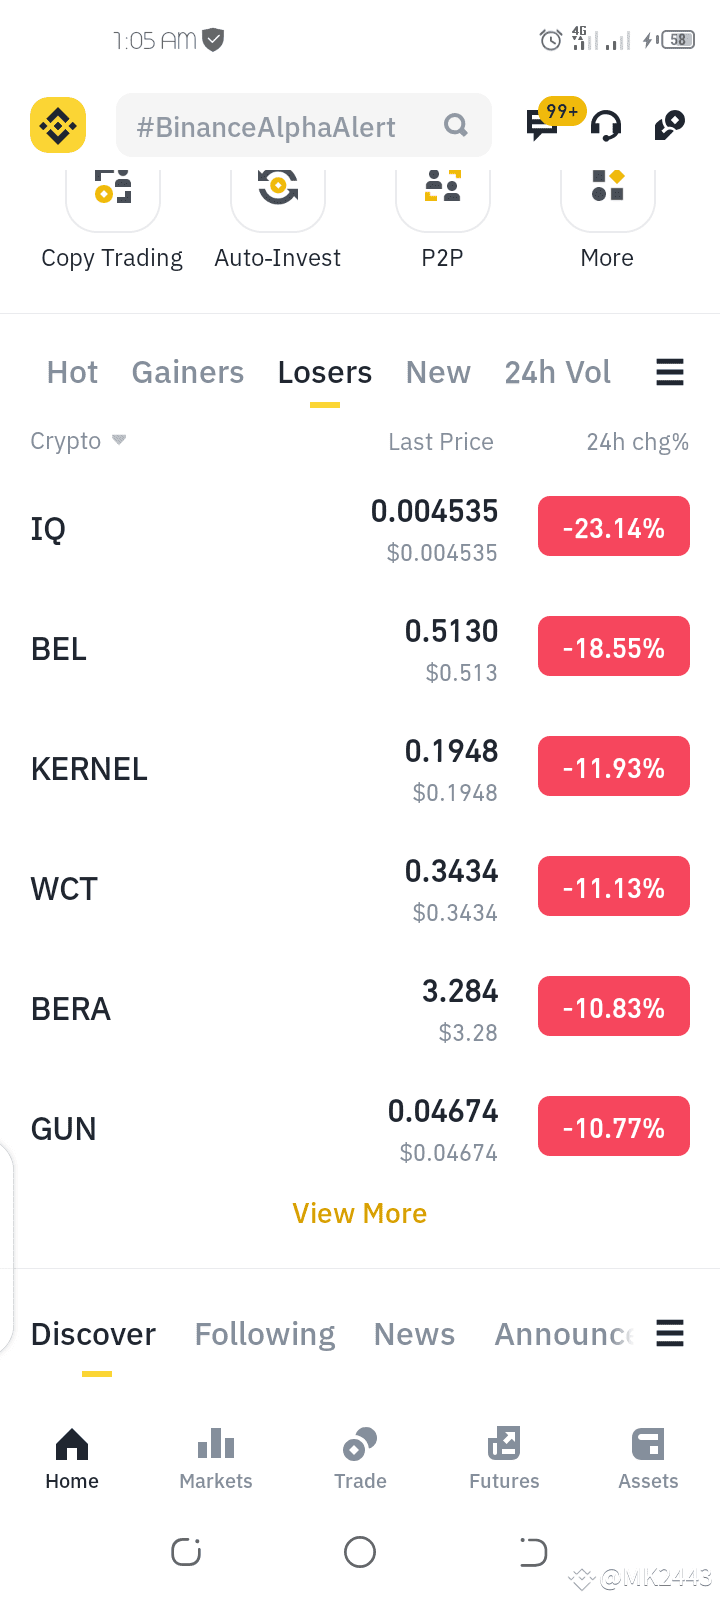This screenshot has height=1600, width=720.
Task: Select the Following feed tab
Action: point(265,1334)
